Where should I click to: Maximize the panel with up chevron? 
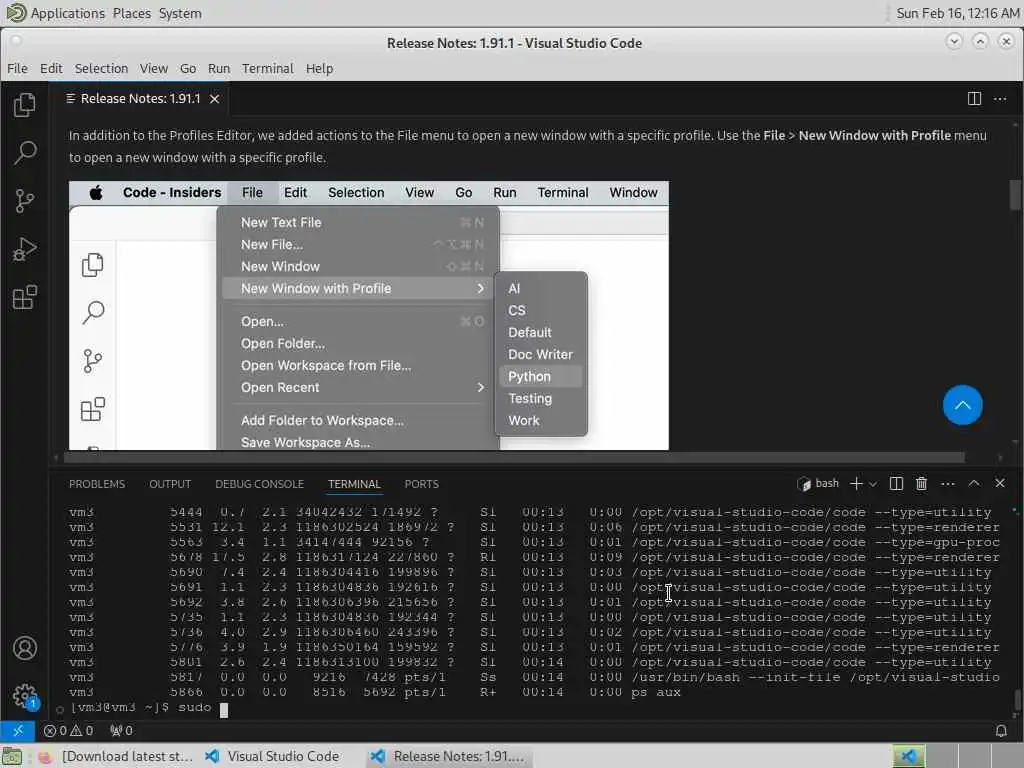[x=974, y=483]
